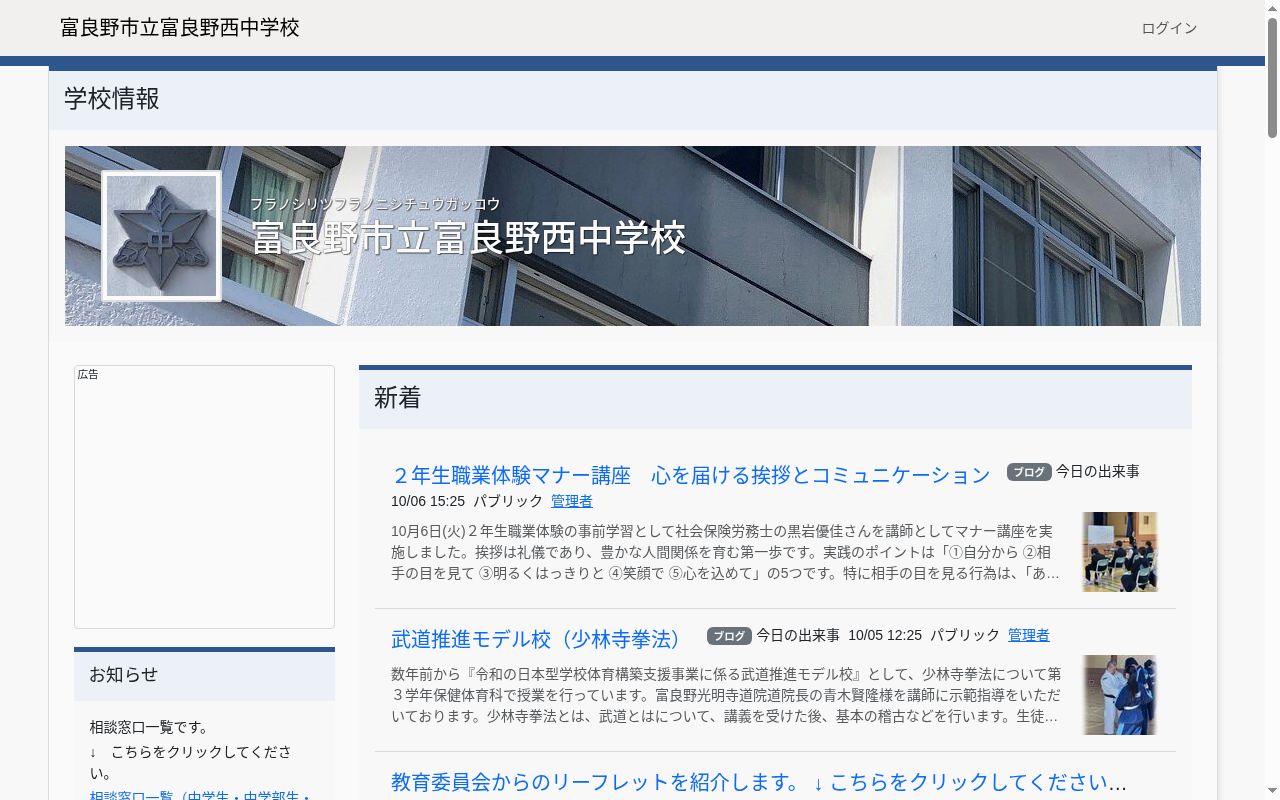Viewport: 1280px width, 800px height.
Task: Open the 少林寺拳法 article thumbnail photo
Action: (x=1120, y=695)
